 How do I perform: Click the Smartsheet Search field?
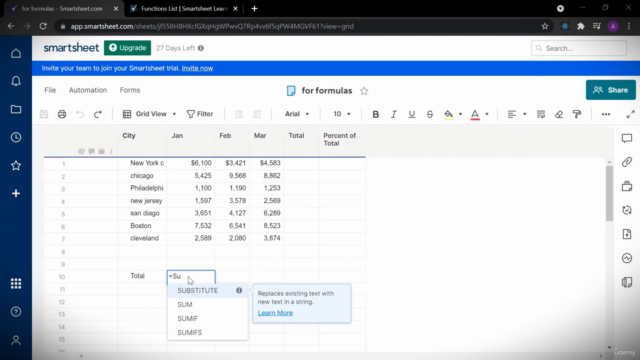pyautogui.click(x=579, y=48)
